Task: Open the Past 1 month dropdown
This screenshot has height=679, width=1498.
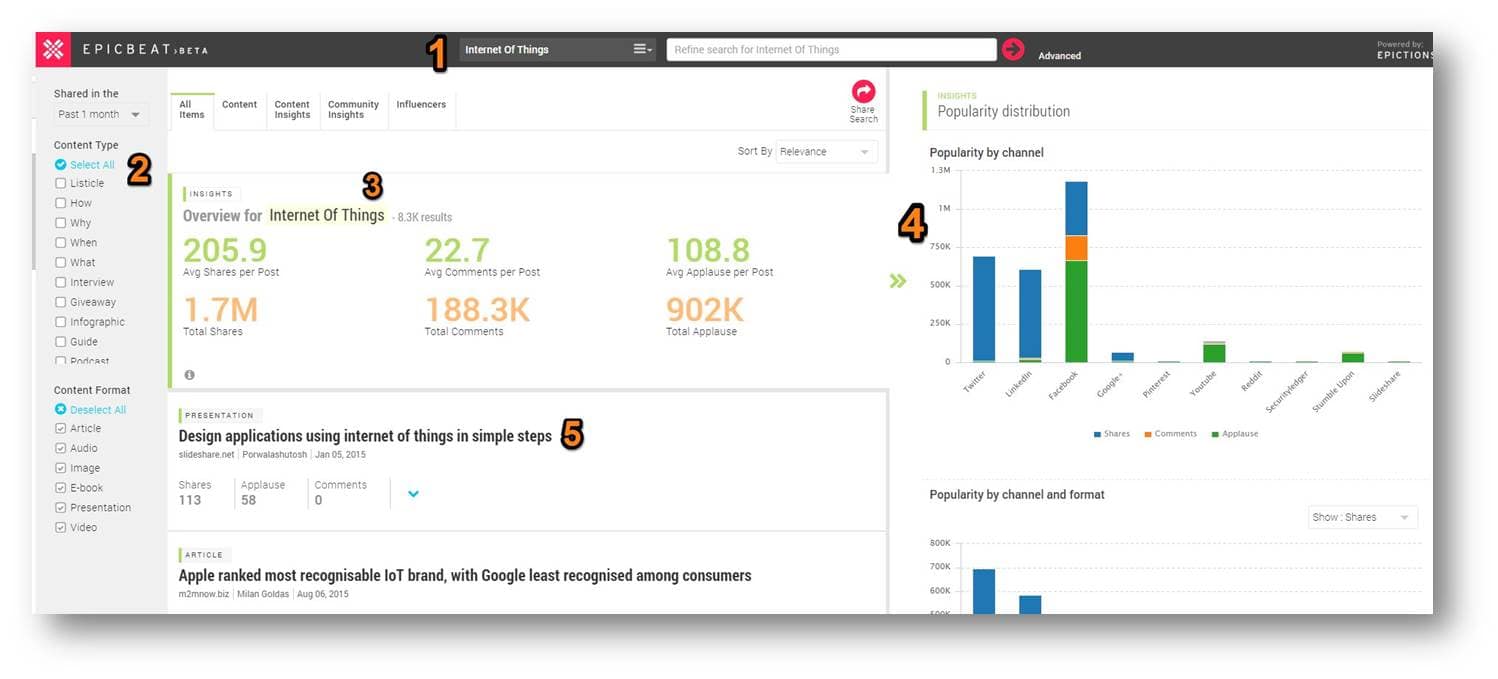Action: click(100, 115)
